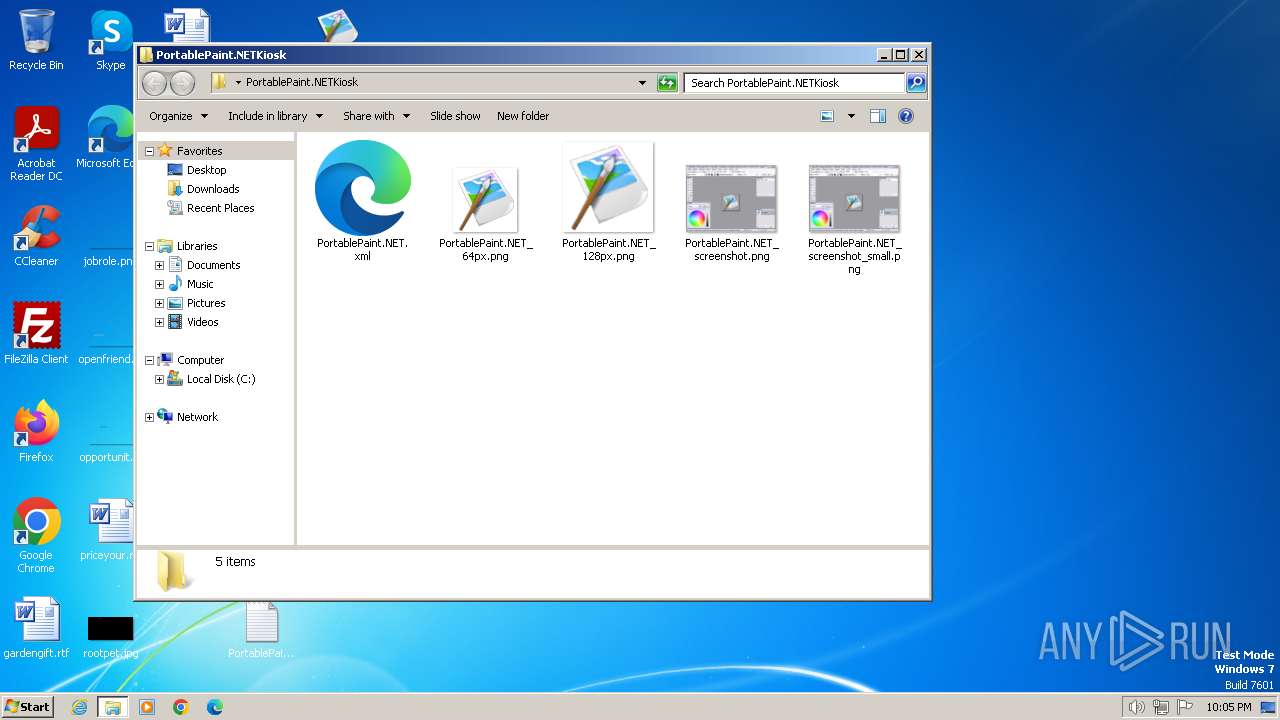This screenshot has height=720, width=1280.
Task: Select the Skype desktop shortcut
Action: click(110, 41)
